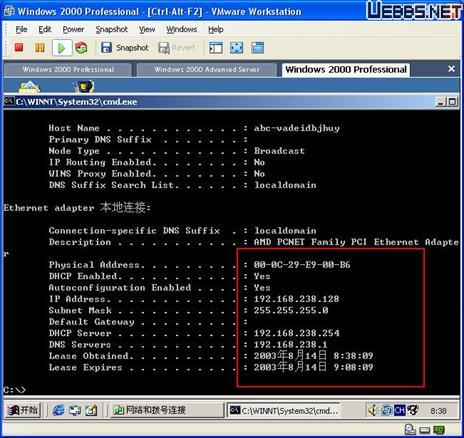Maximize the cmd.exe window

click(452, 102)
